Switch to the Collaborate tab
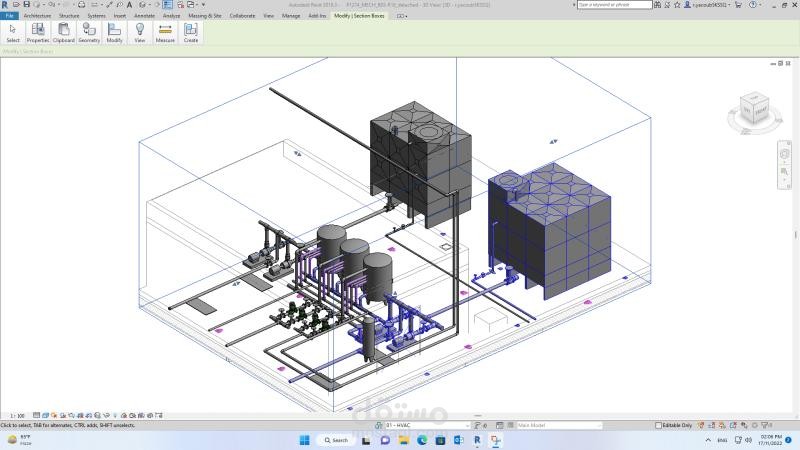The image size is (800, 450). tap(242, 16)
